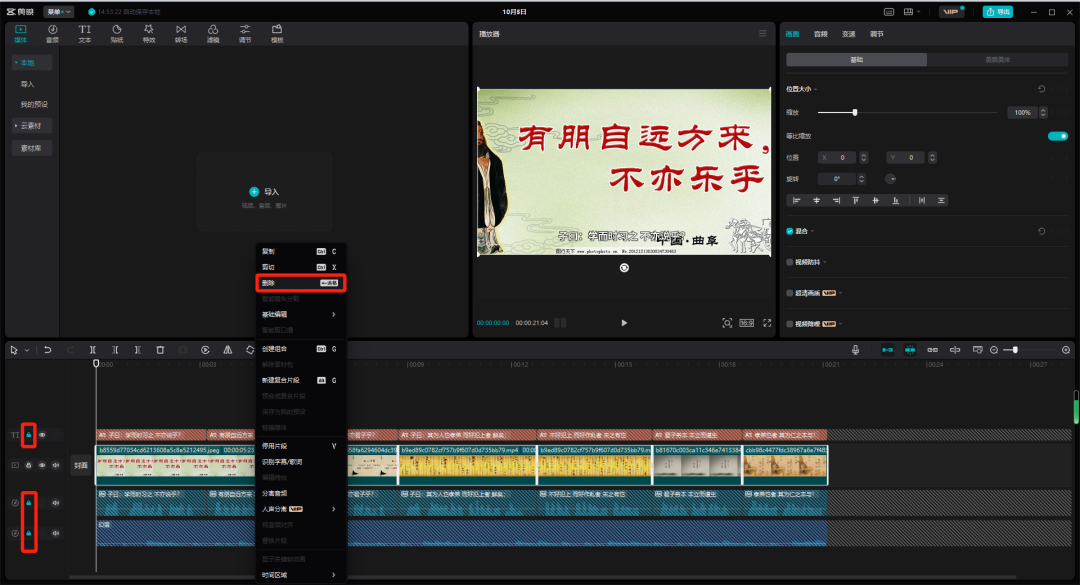
Task: Open the 模板 templates panel
Action: [x=277, y=33]
